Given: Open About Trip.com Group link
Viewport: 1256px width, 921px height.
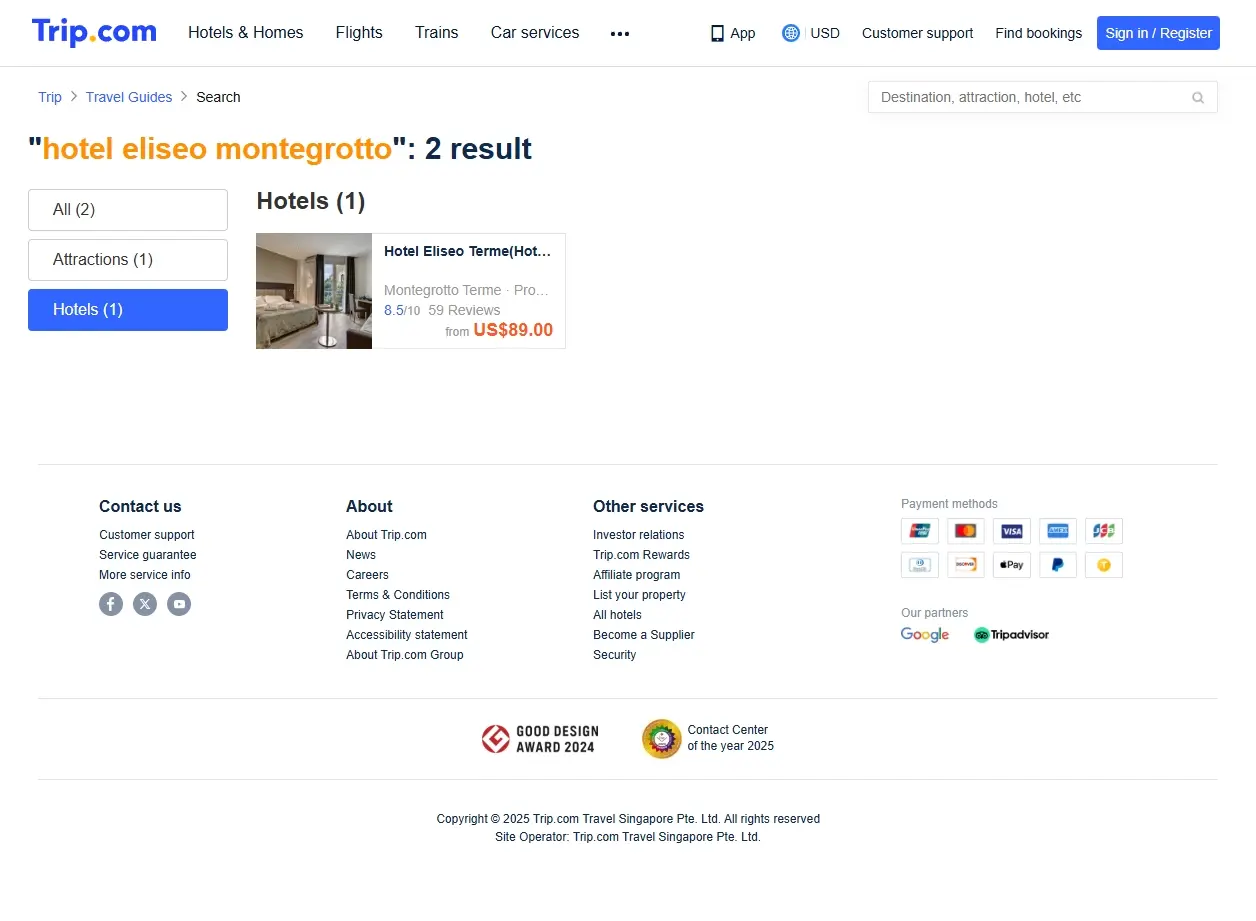Looking at the screenshot, I should coord(405,655).
